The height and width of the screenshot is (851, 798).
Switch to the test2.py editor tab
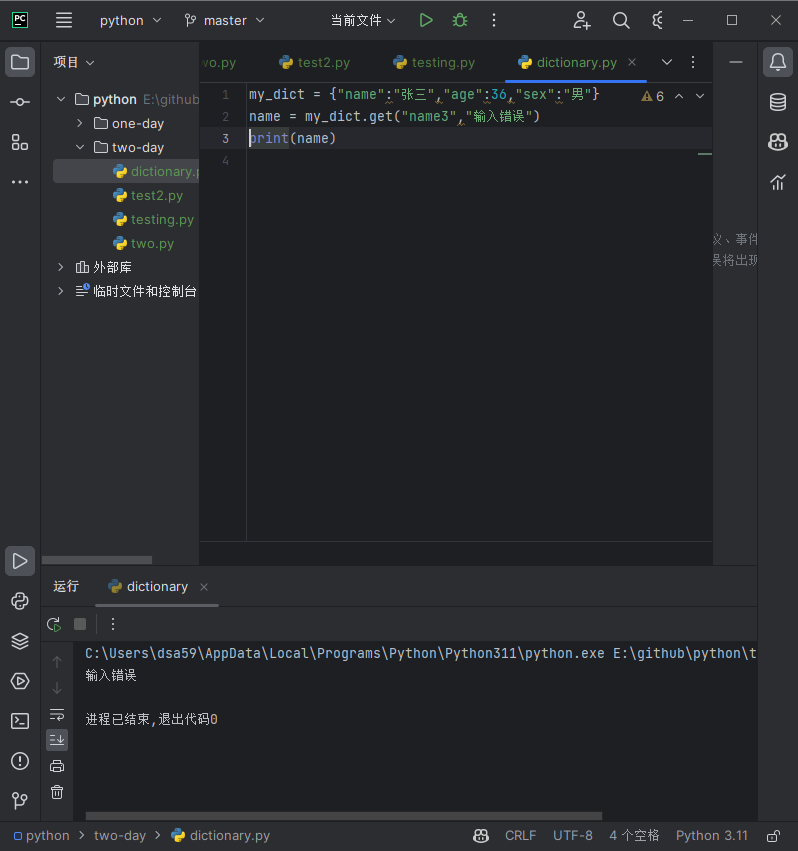314,62
